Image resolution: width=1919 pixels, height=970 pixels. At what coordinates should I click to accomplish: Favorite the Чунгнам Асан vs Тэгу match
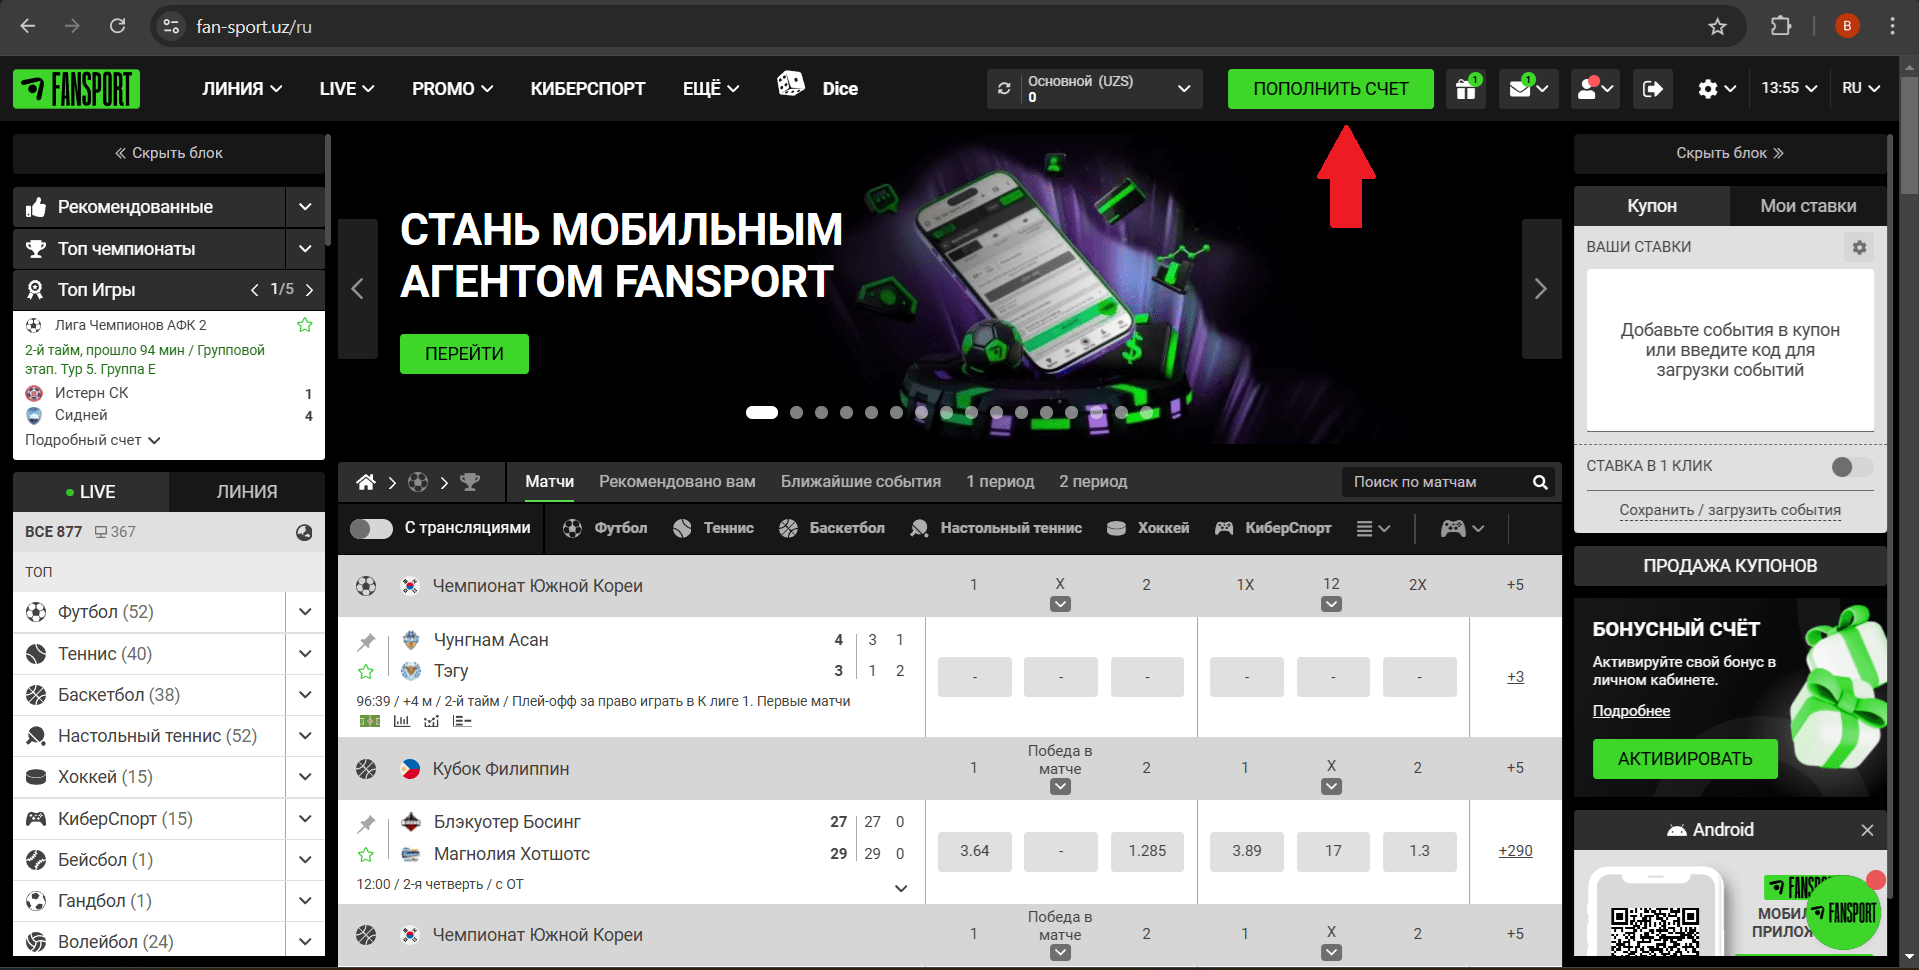pos(366,671)
